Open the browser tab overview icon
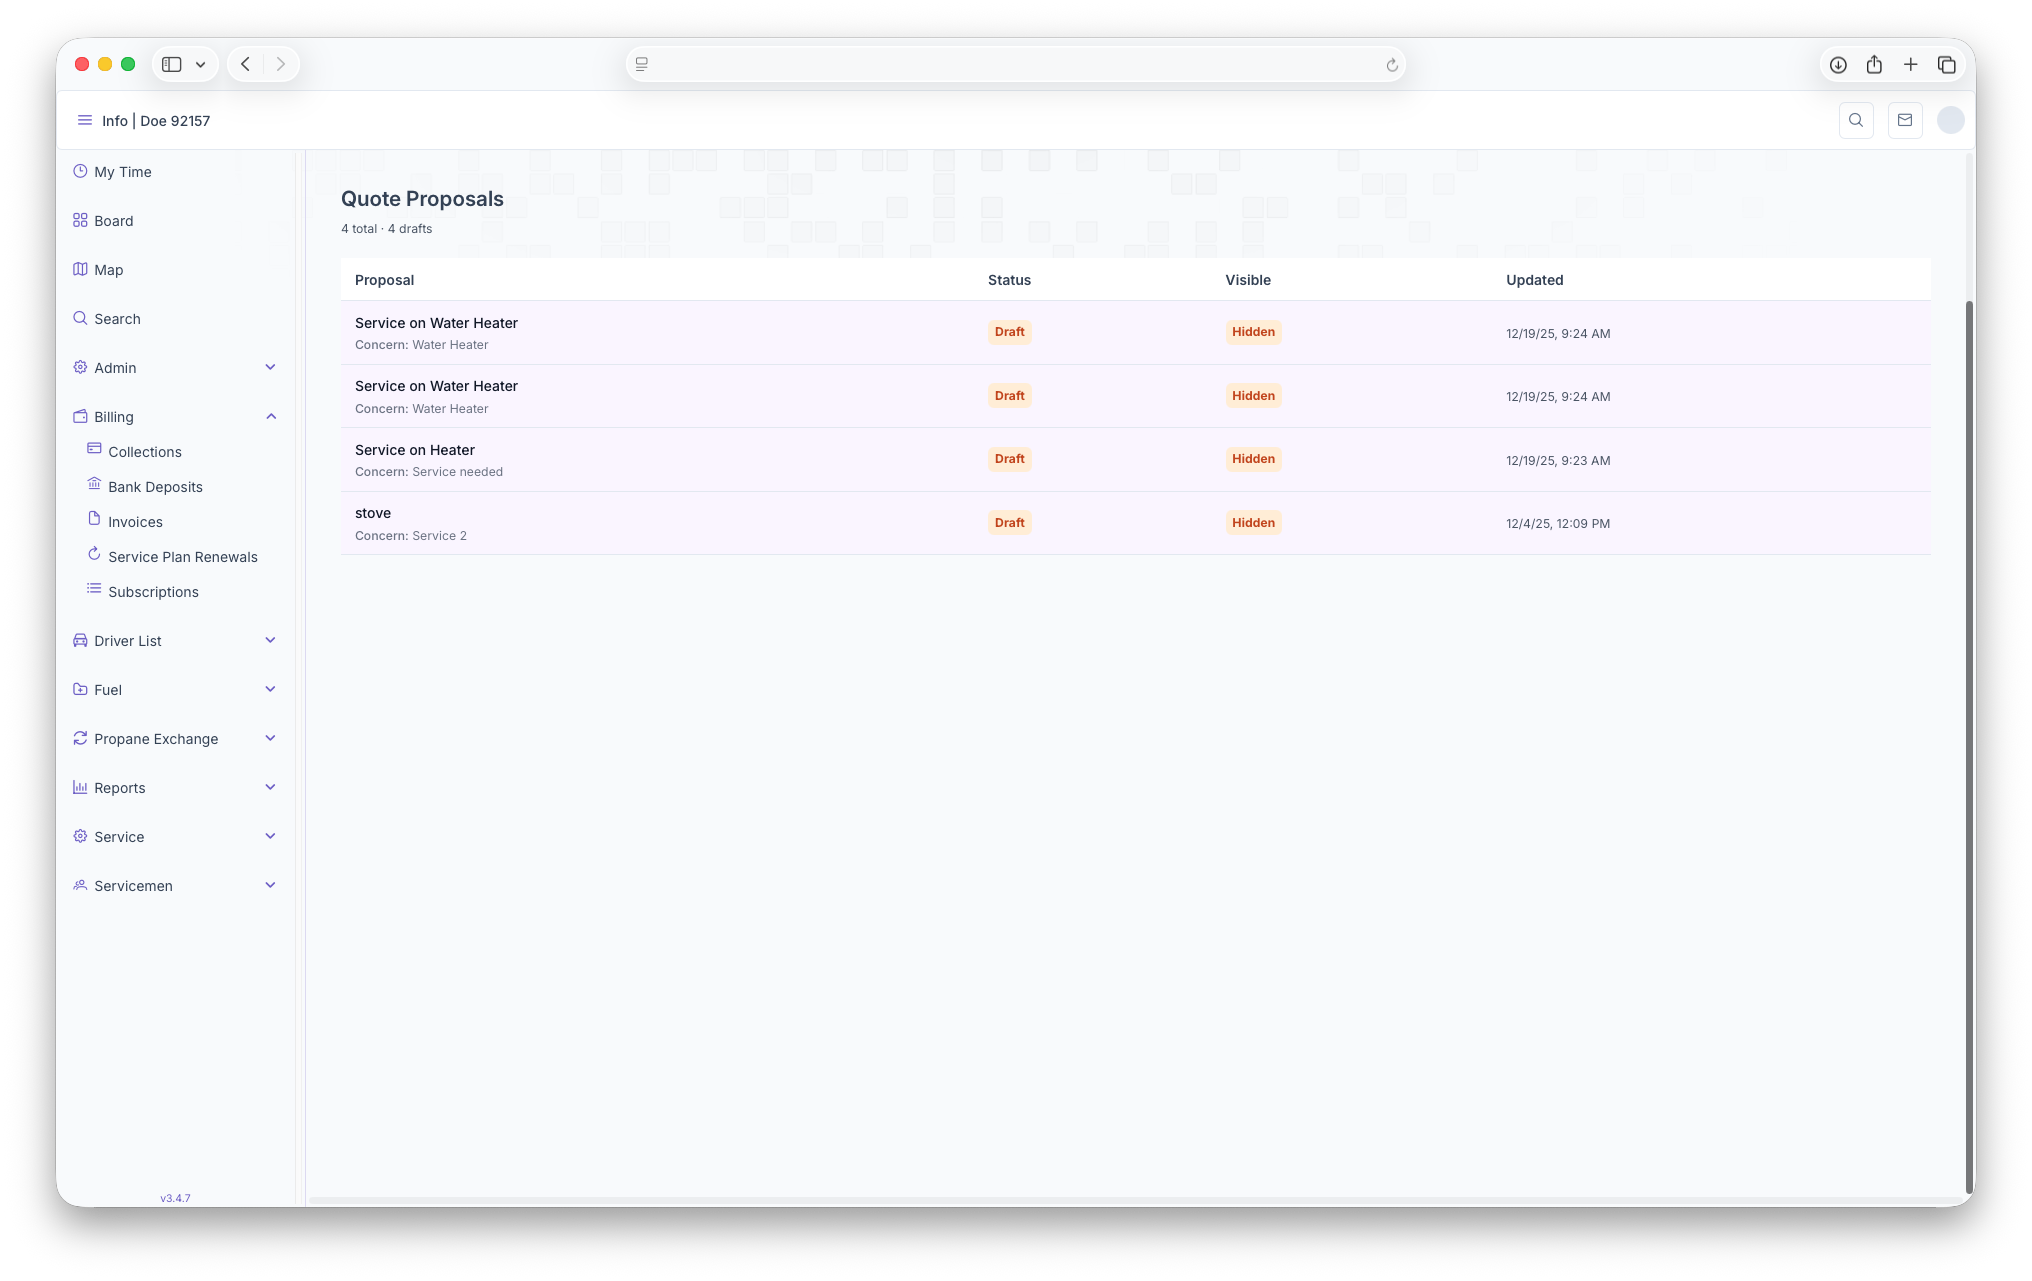This screenshot has width=2032, height=1281. pyautogui.click(x=1946, y=65)
